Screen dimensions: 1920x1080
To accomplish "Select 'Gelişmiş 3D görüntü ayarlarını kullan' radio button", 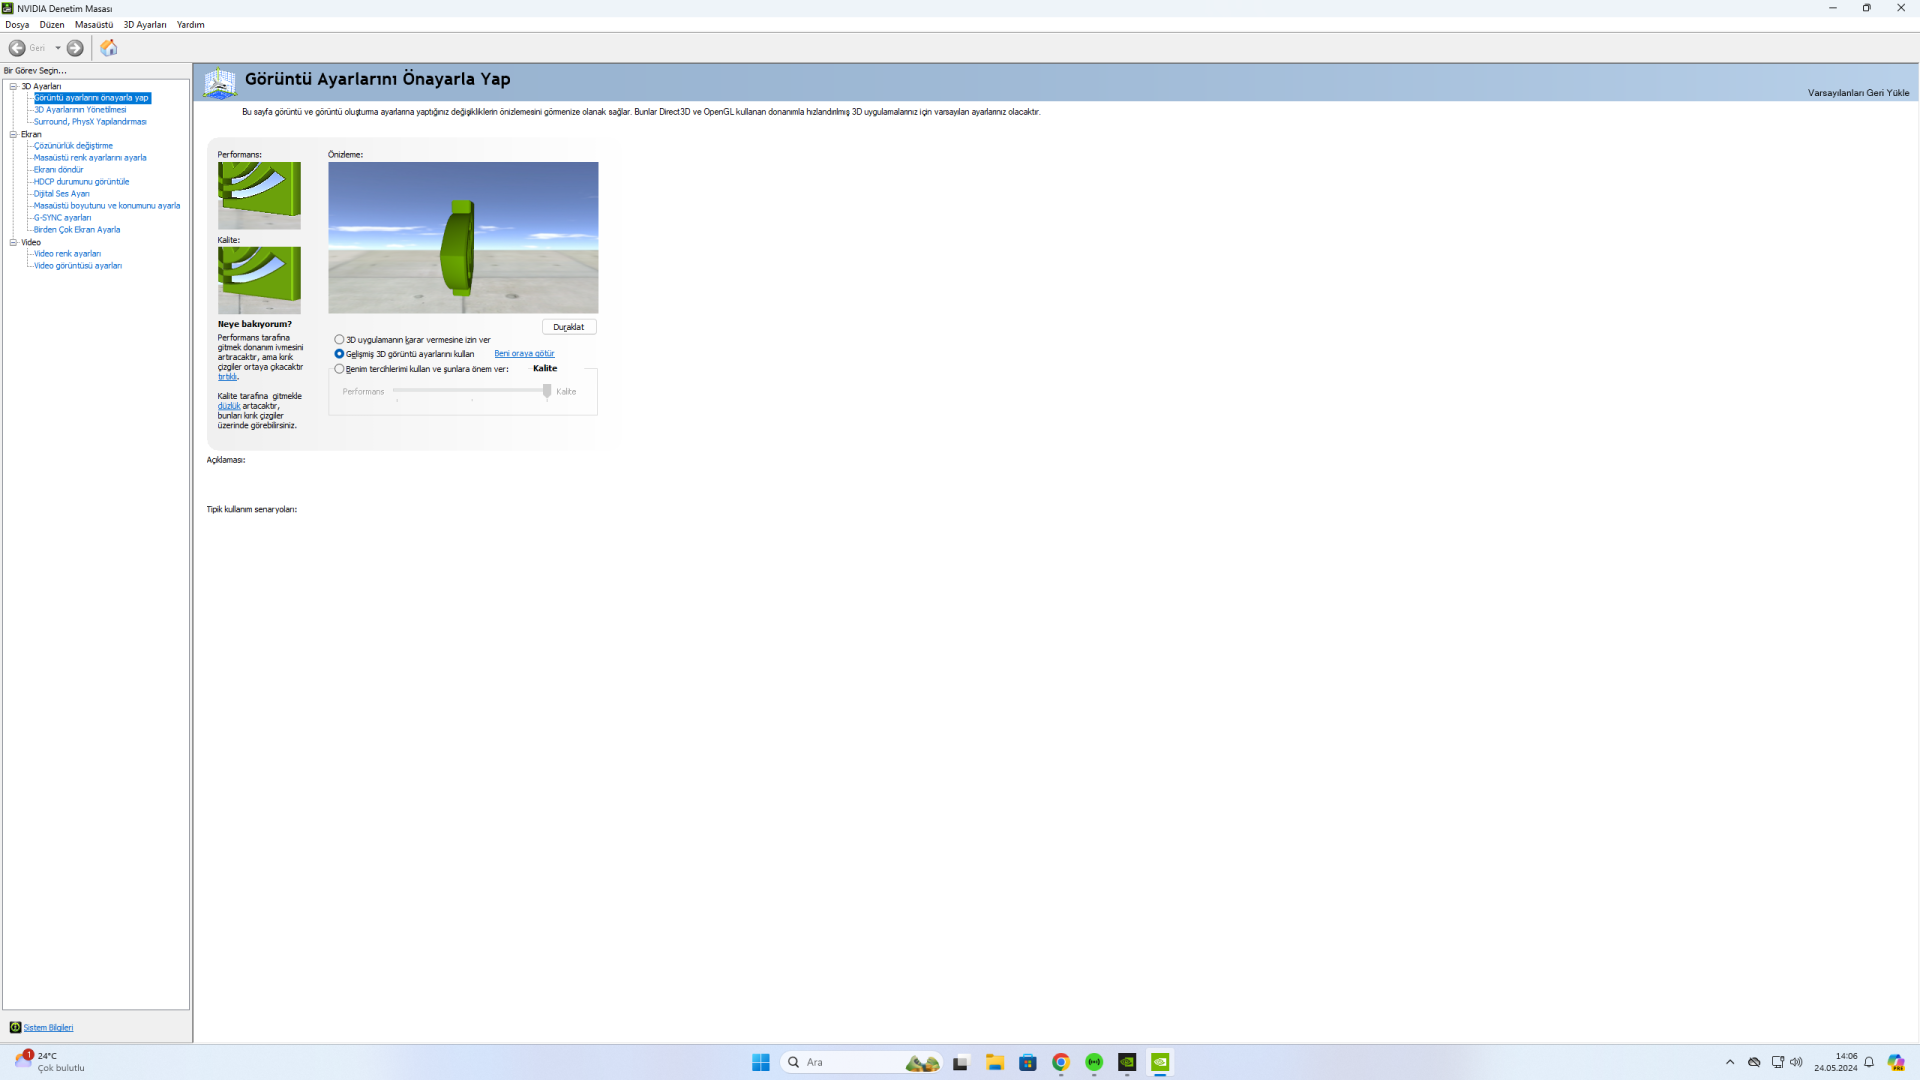I will click(340, 354).
